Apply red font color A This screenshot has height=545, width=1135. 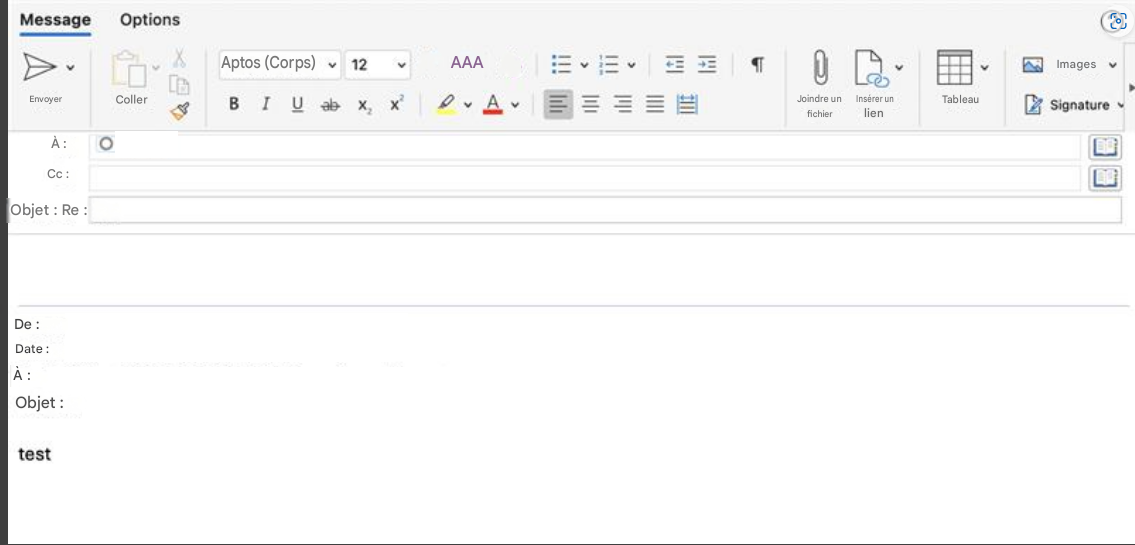[x=494, y=106]
